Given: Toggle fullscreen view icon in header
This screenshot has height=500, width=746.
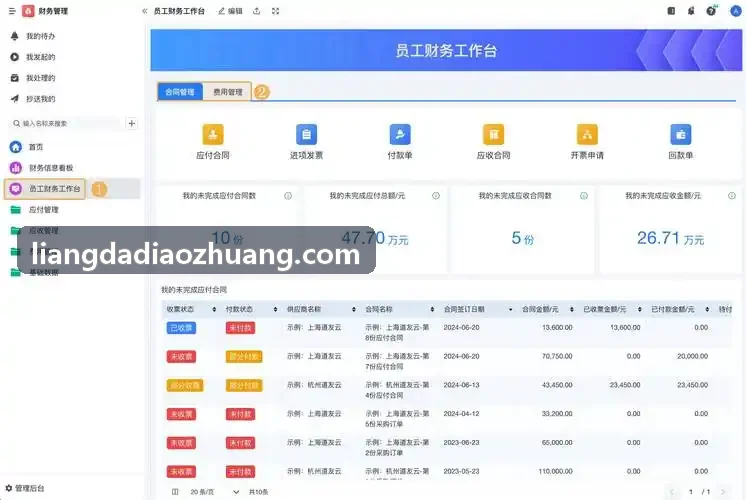Looking at the screenshot, I should point(275,11).
